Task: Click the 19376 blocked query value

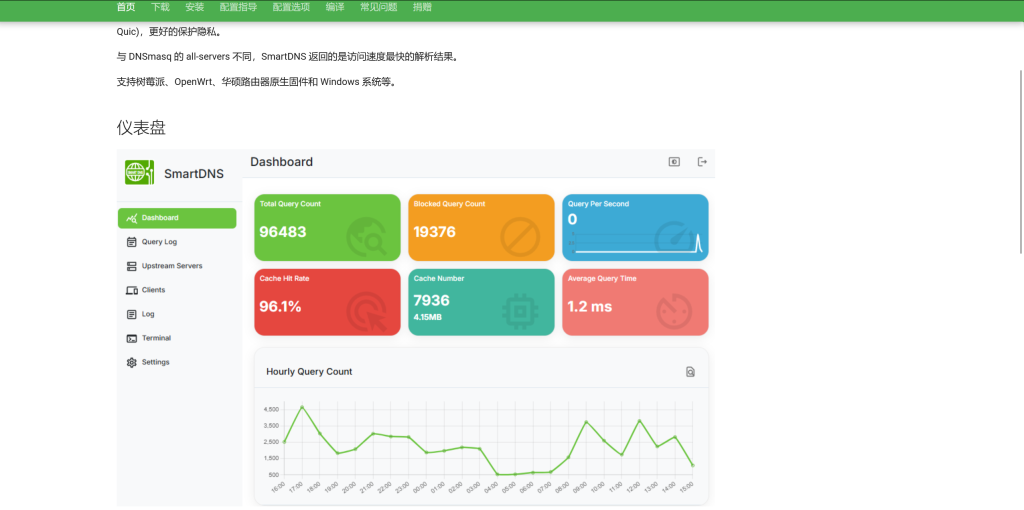Action: pos(434,232)
